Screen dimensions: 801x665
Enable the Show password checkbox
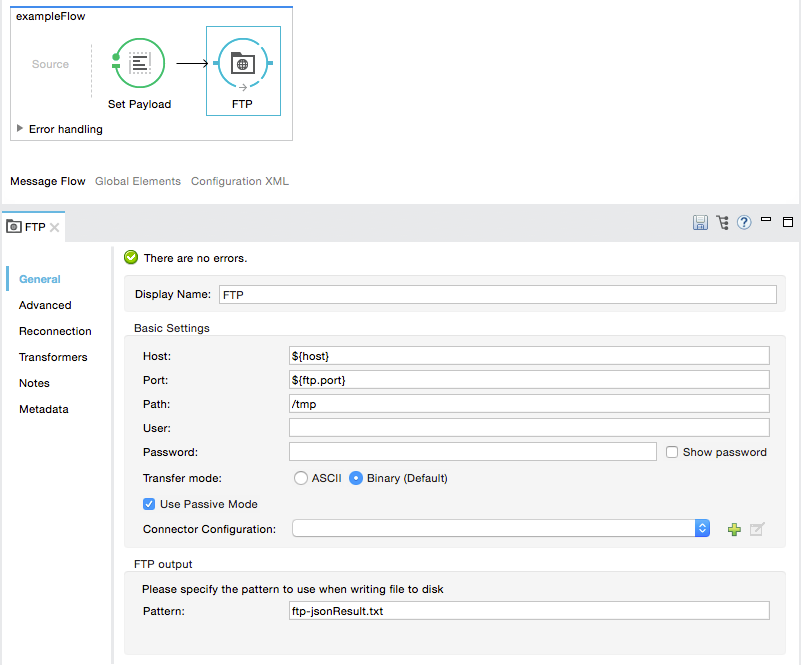coord(672,452)
